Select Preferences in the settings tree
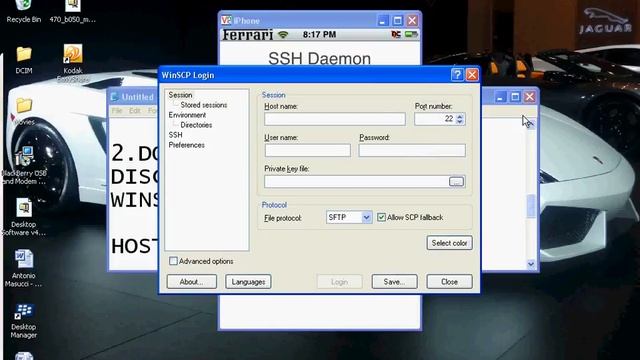The width and height of the screenshot is (640, 360). [187, 145]
